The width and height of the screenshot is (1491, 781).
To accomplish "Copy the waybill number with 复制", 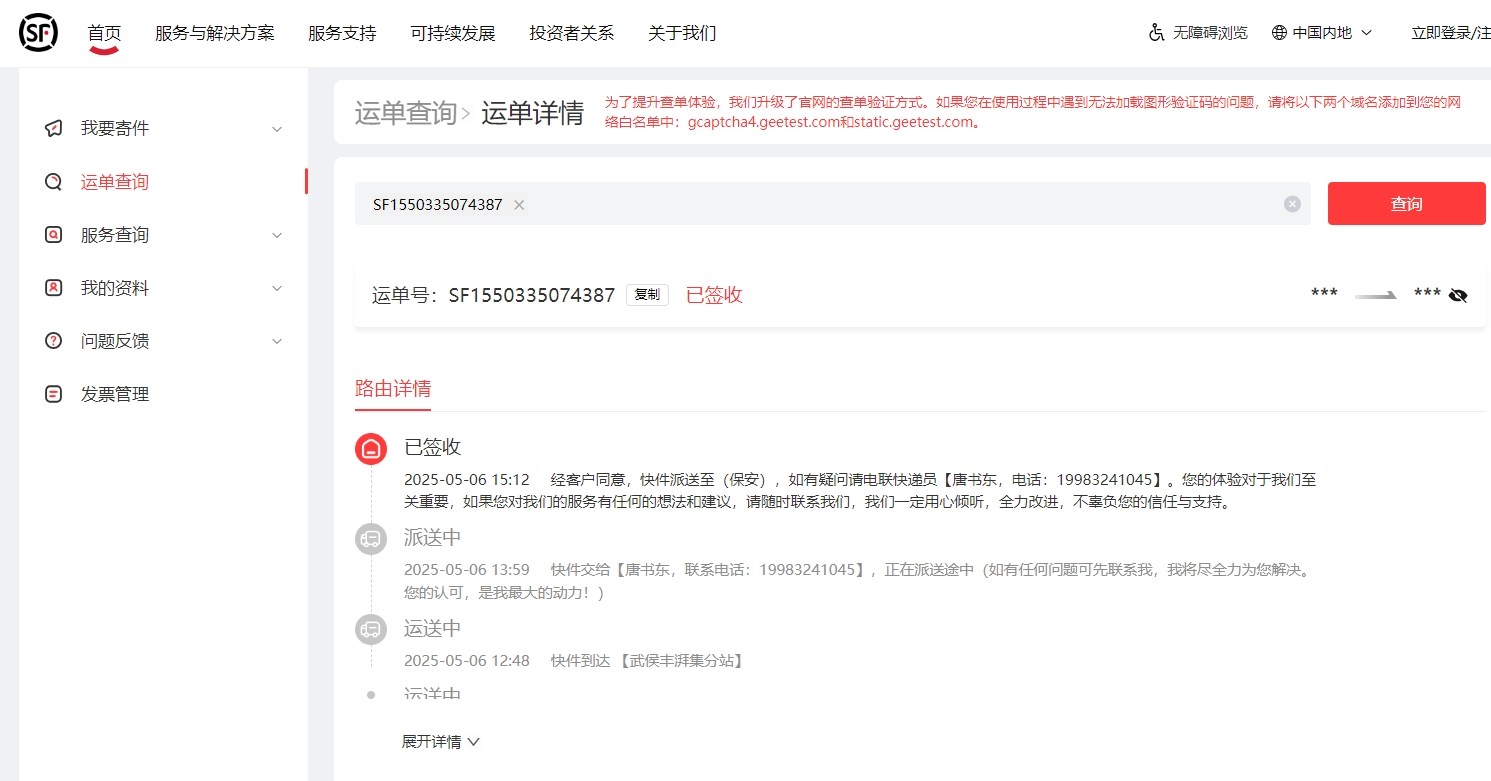I will point(647,295).
